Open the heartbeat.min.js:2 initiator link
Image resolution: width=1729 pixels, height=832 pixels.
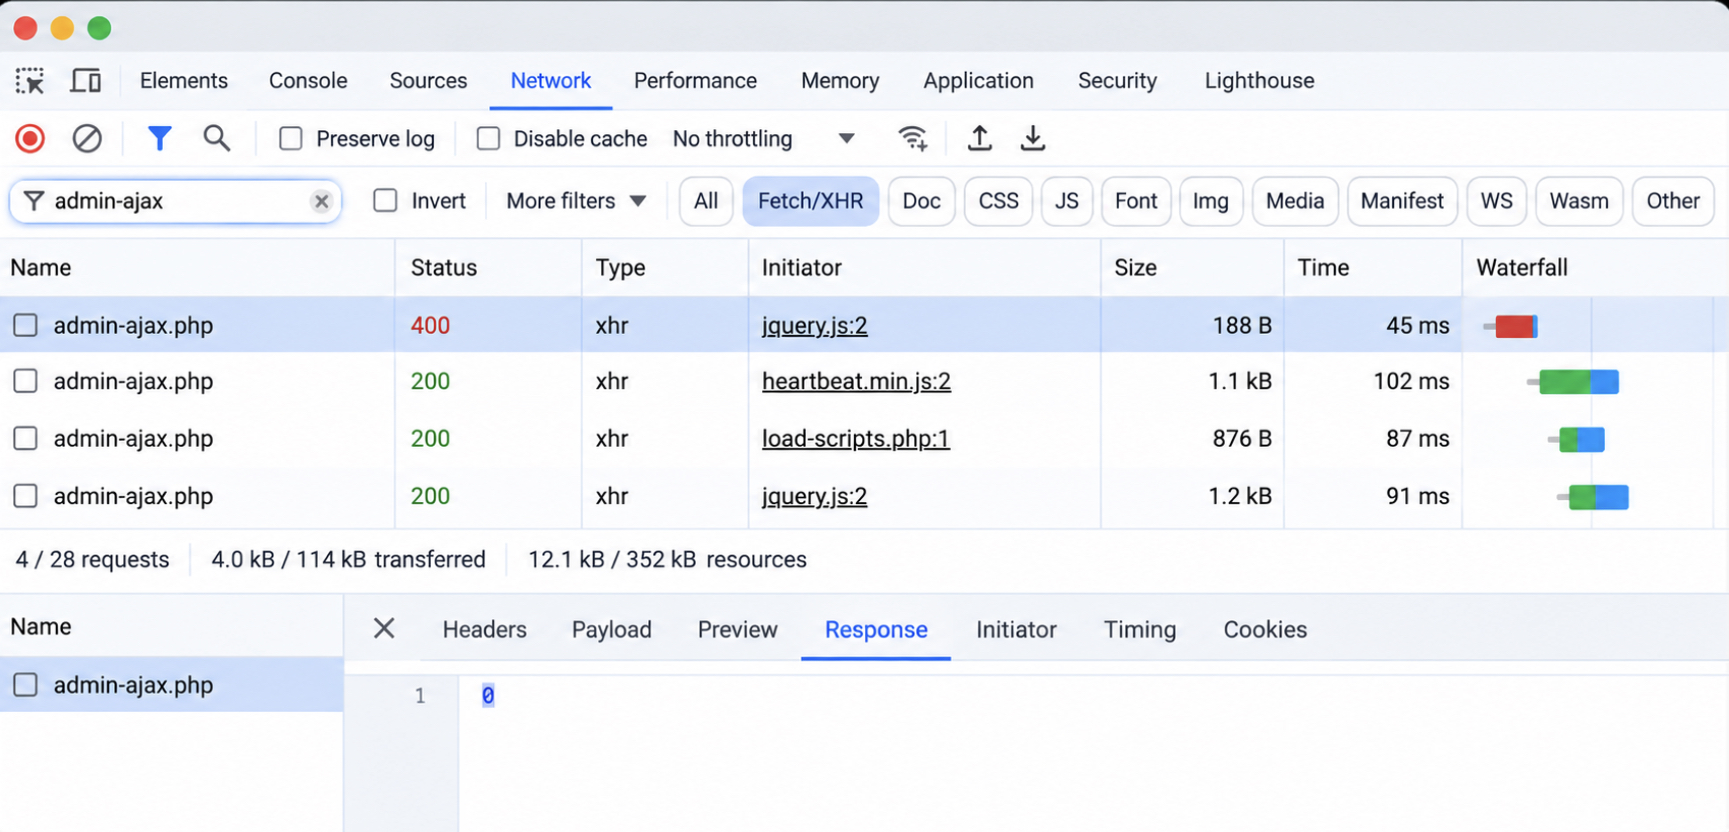coord(856,381)
